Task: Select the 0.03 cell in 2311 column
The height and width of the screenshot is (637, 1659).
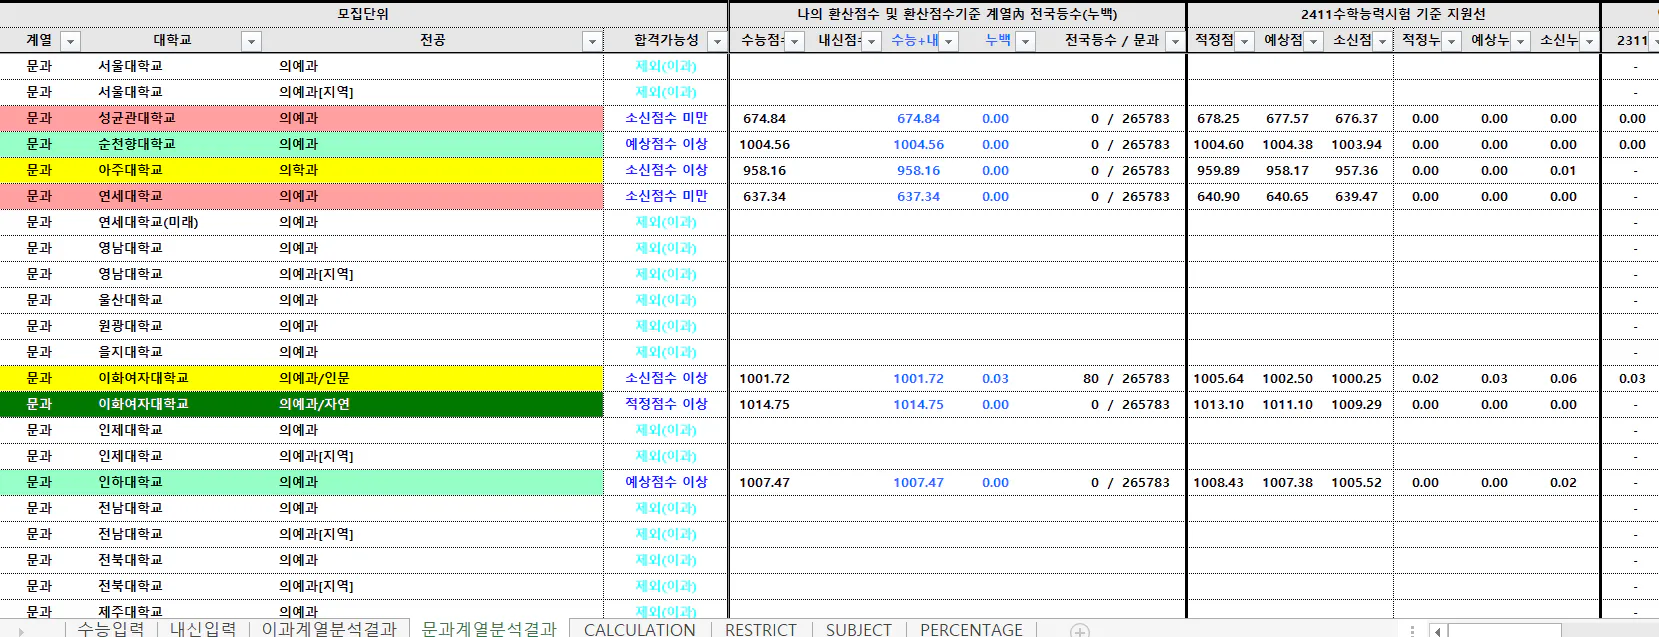Action: point(1632,378)
